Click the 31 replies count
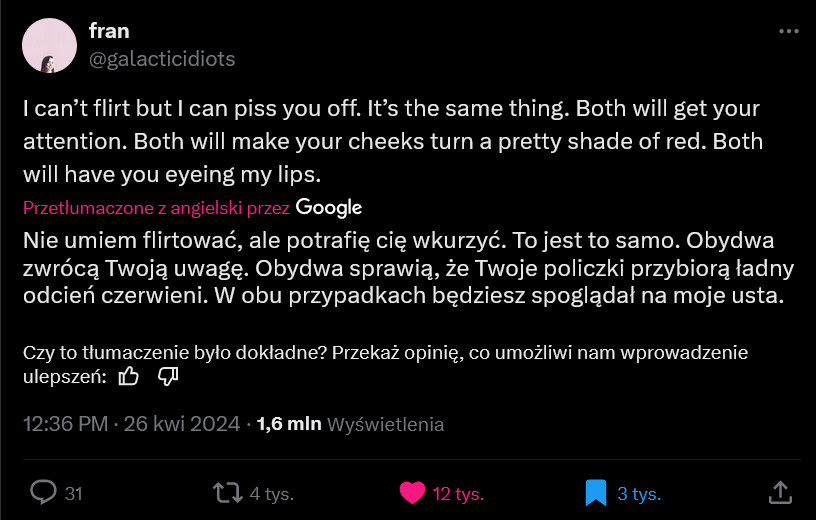The width and height of the screenshot is (816, 520). click(73, 493)
